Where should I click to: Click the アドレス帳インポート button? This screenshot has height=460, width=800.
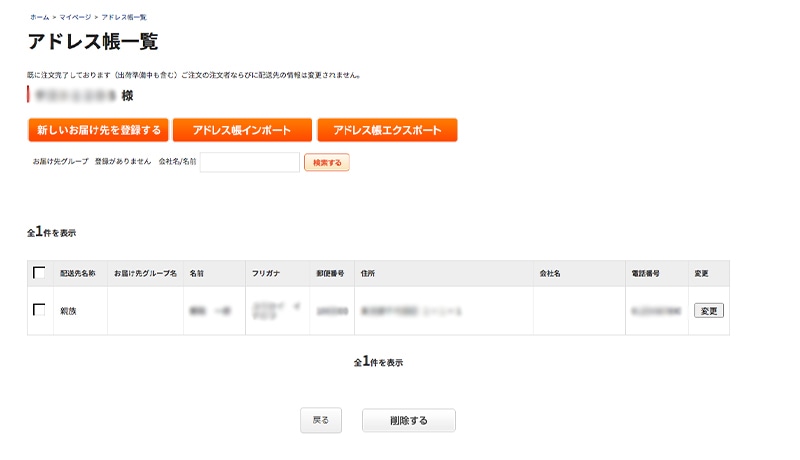(x=241, y=131)
